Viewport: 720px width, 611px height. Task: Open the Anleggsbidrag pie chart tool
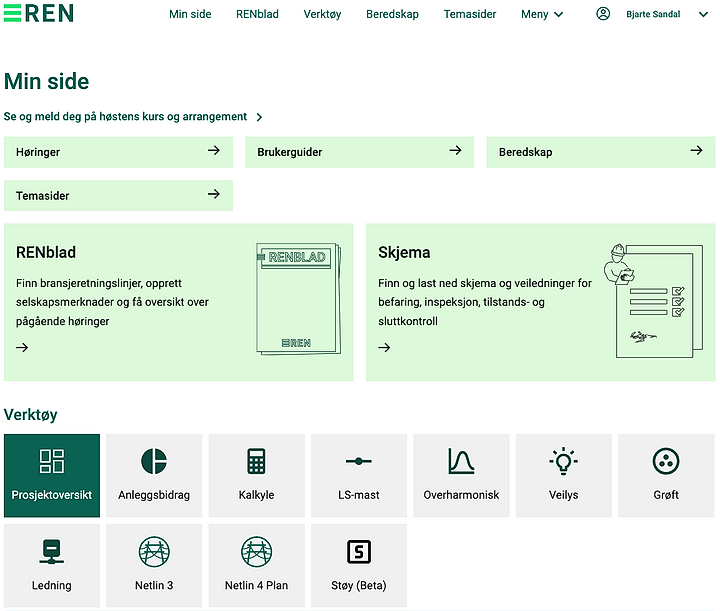(x=154, y=475)
